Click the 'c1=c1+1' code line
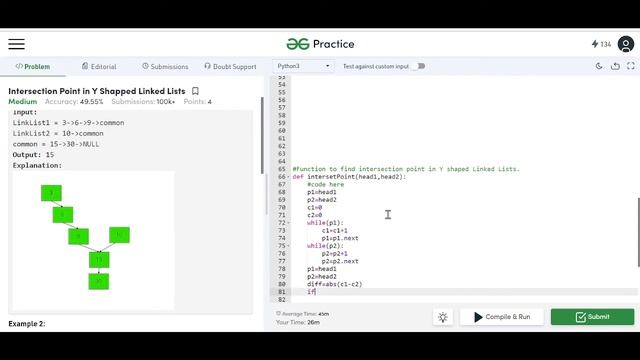Image resolution: width=640 pixels, height=360 pixels. (x=335, y=231)
